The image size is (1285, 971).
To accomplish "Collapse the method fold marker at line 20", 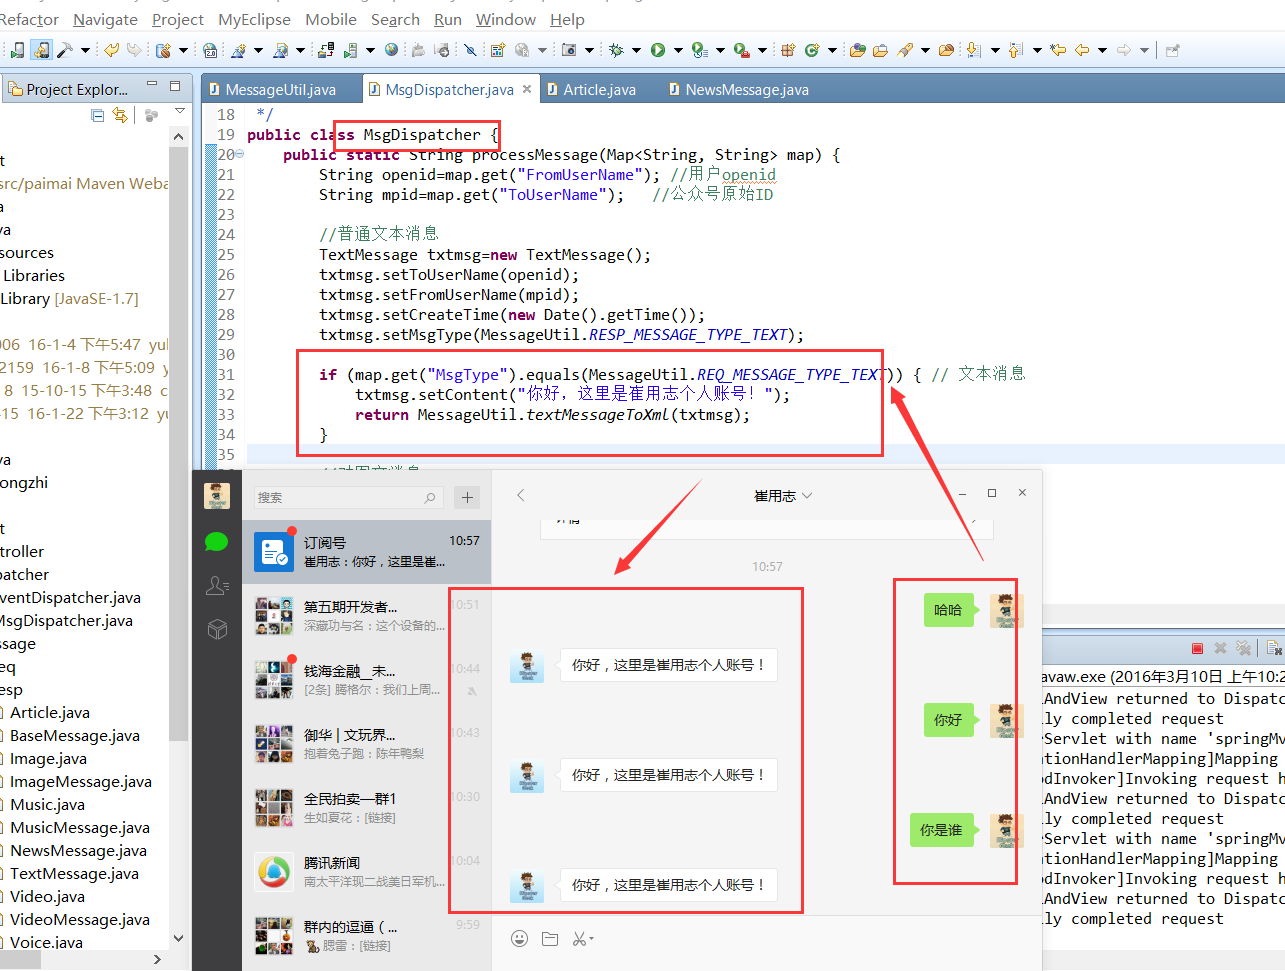I will click(x=240, y=154).
